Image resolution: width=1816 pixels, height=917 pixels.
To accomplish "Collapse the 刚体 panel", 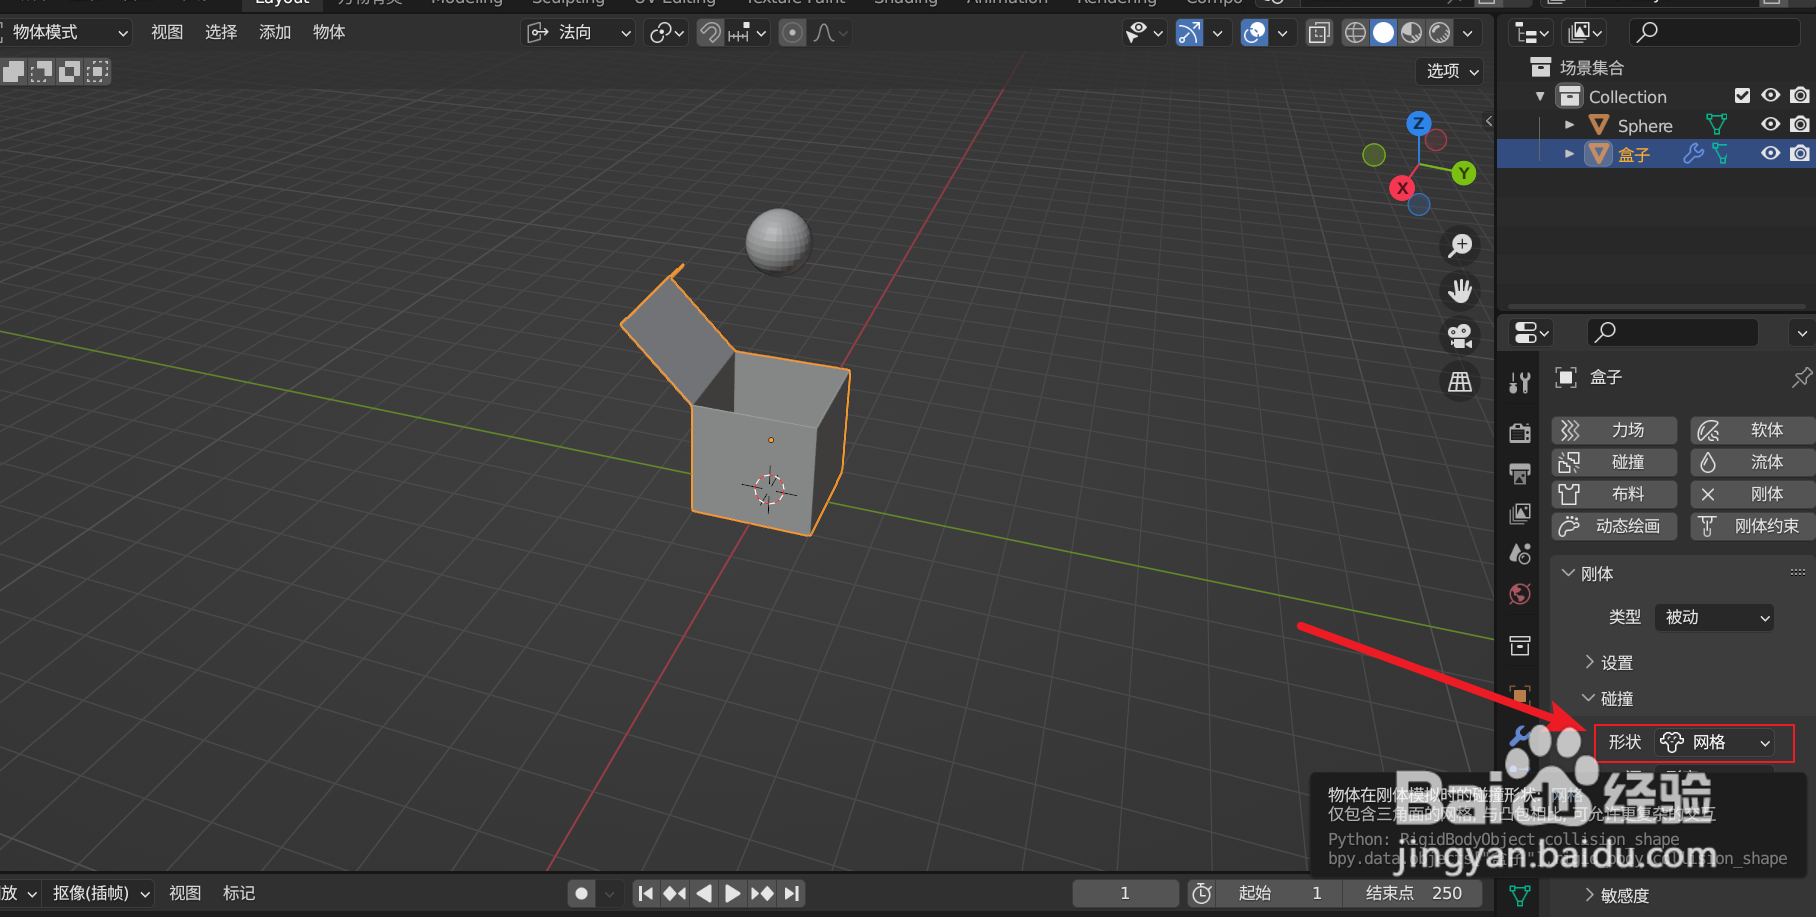I will tap(1588, 573).
